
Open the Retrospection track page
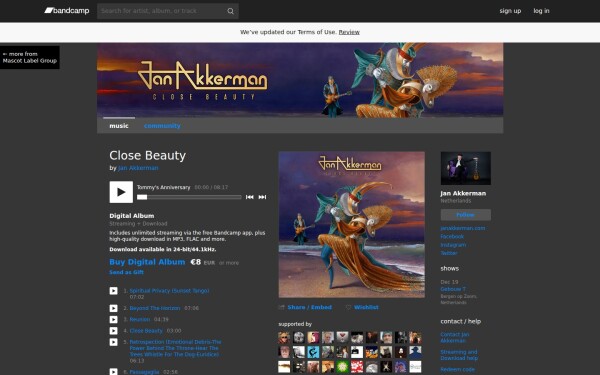(175, 348)
